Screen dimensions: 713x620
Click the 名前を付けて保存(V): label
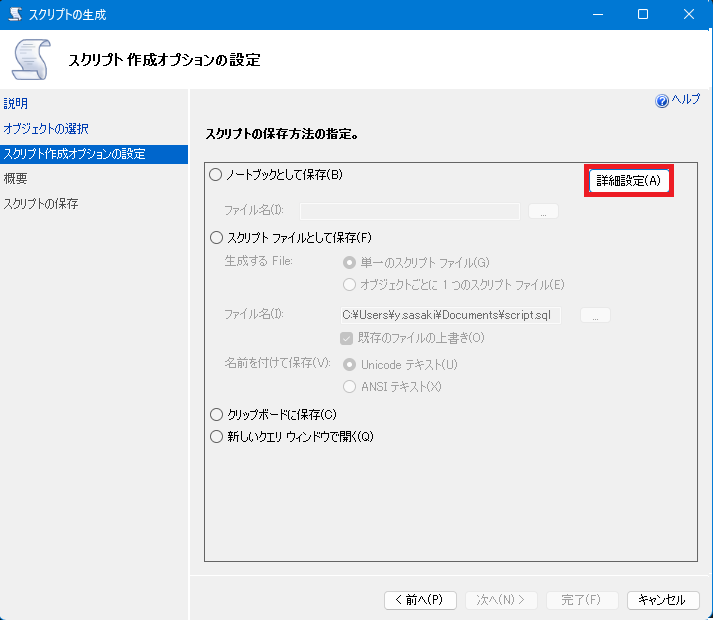tap(277, 363)
